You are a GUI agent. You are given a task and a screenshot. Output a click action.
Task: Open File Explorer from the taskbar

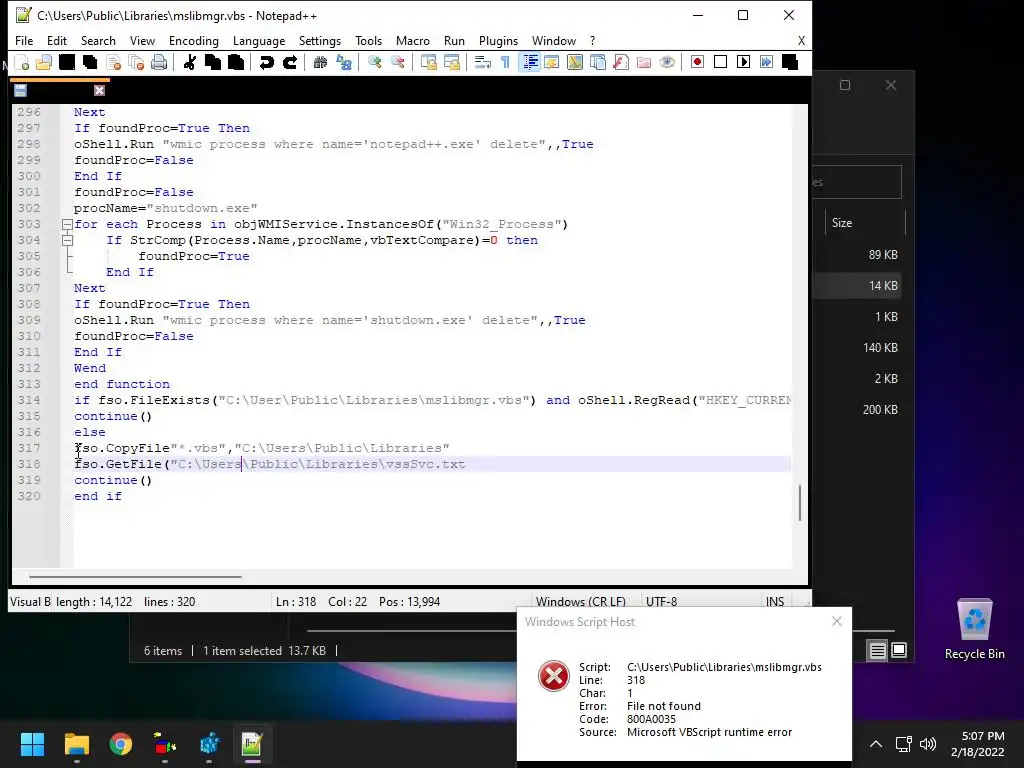[x=76, y=744]
